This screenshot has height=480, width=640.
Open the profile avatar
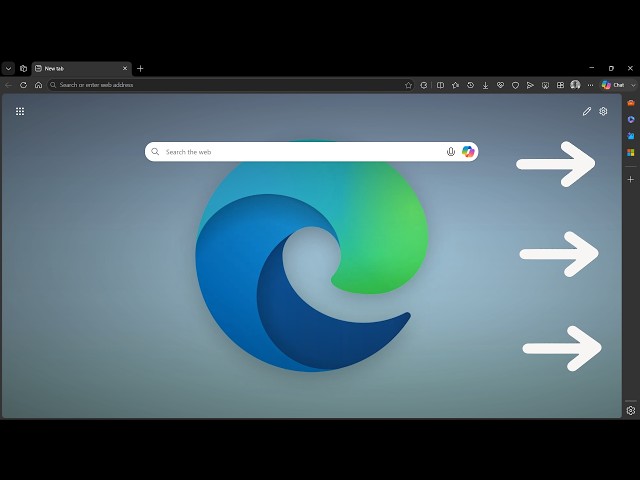tap(575, 85)
